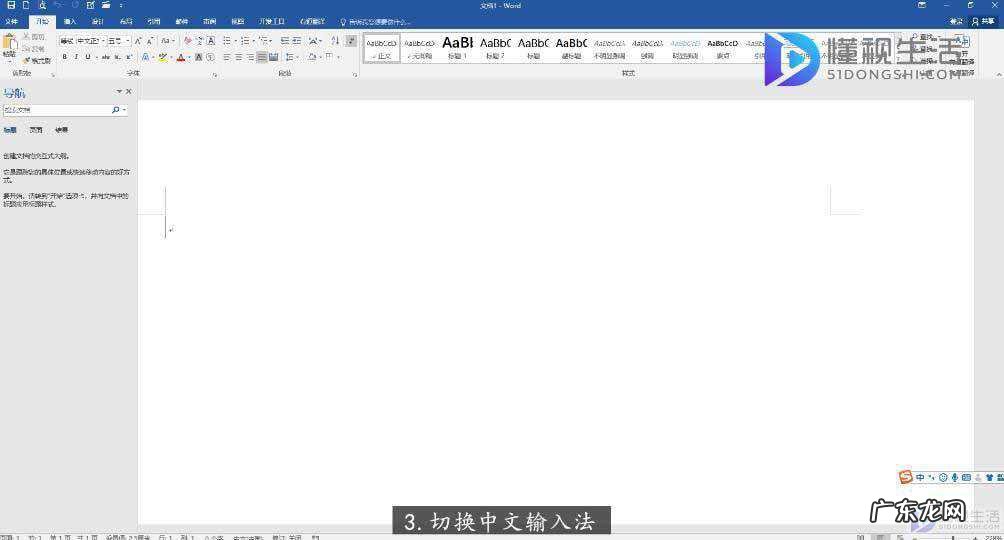Switch to the Developer tab
Screen dimensions: 1004x540
tap(271, 22)
